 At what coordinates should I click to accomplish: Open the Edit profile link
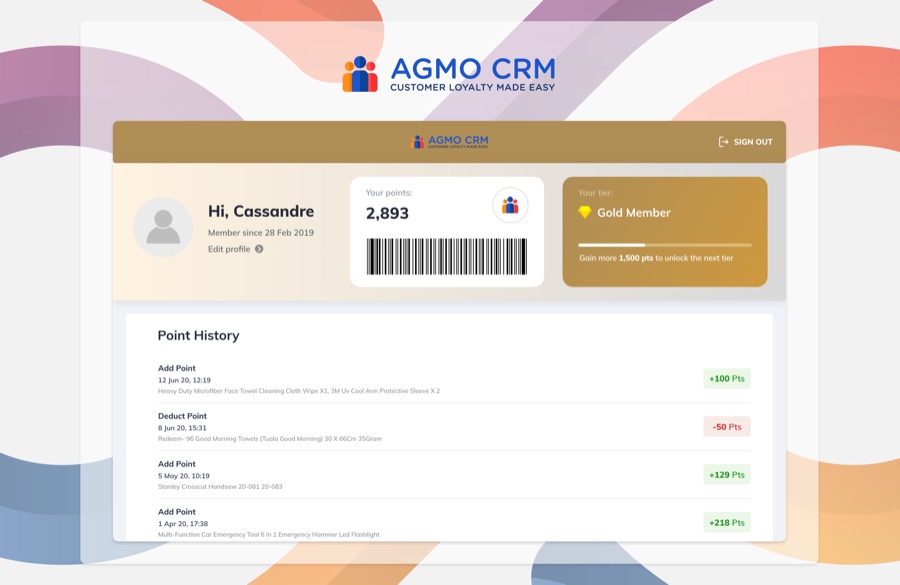click(x=229, y=249)
